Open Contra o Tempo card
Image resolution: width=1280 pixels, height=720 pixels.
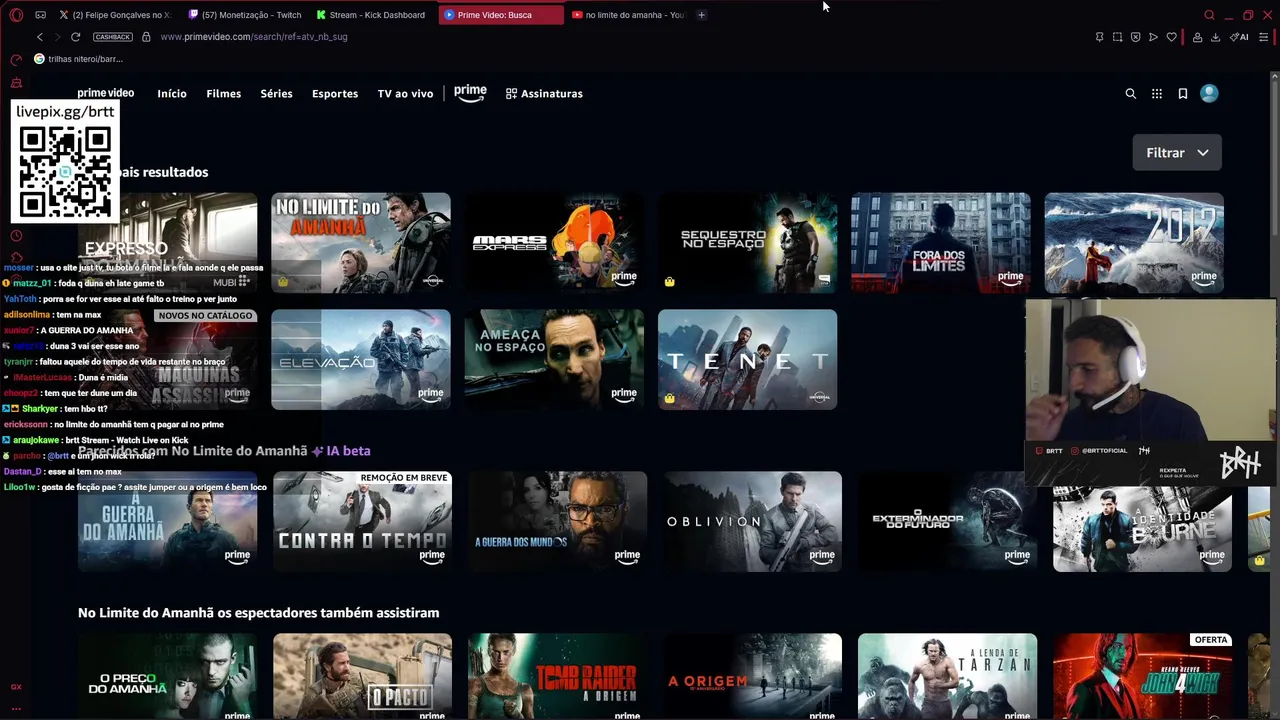tap(362, 522)
